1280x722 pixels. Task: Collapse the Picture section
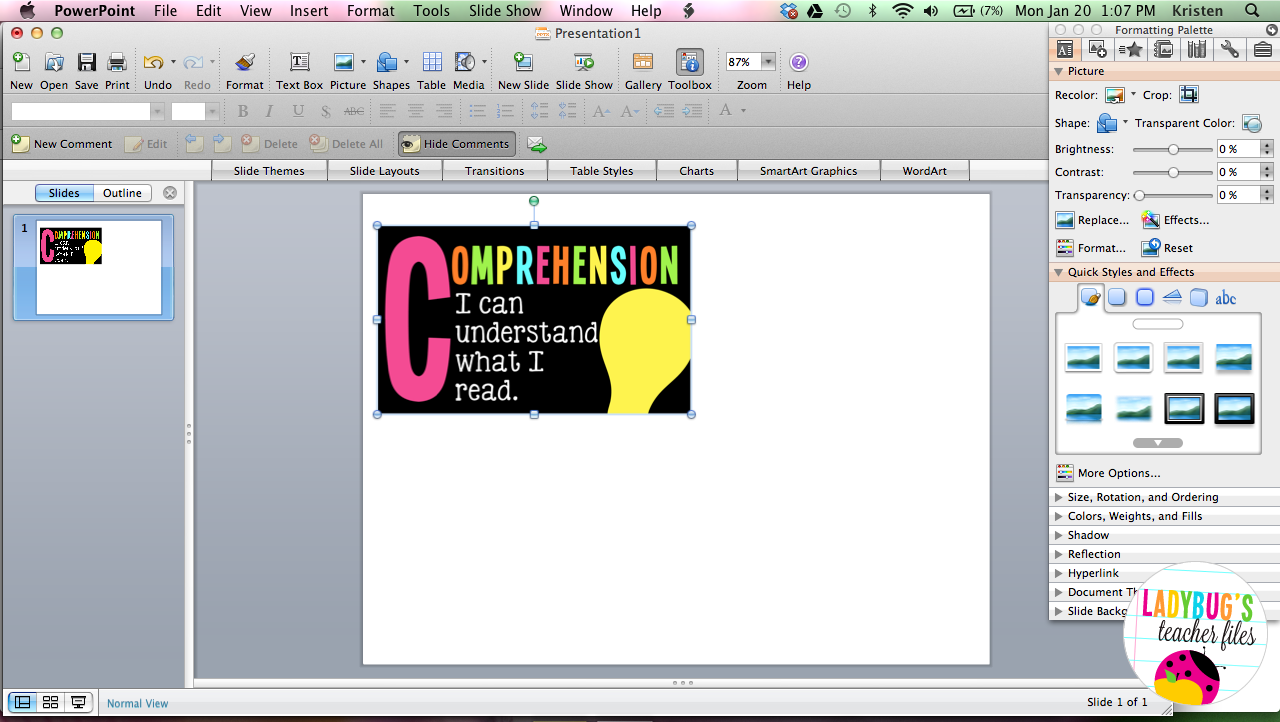tap(1058, 72)
